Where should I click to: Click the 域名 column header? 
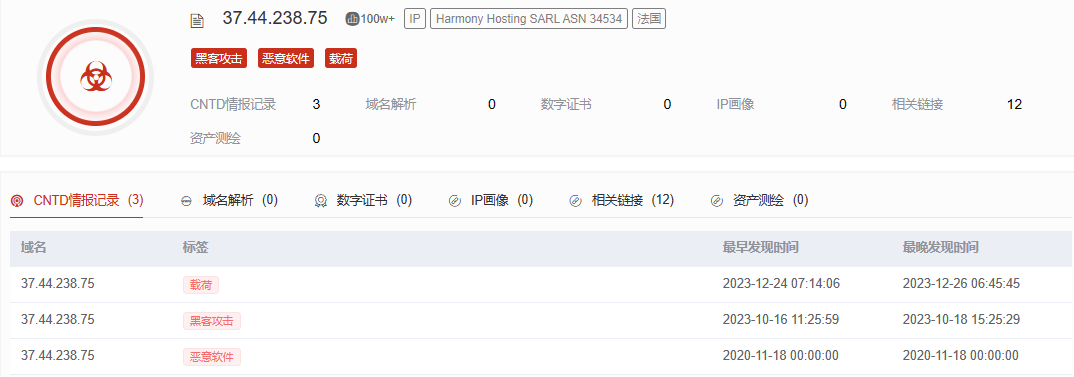tap(34, 247)
